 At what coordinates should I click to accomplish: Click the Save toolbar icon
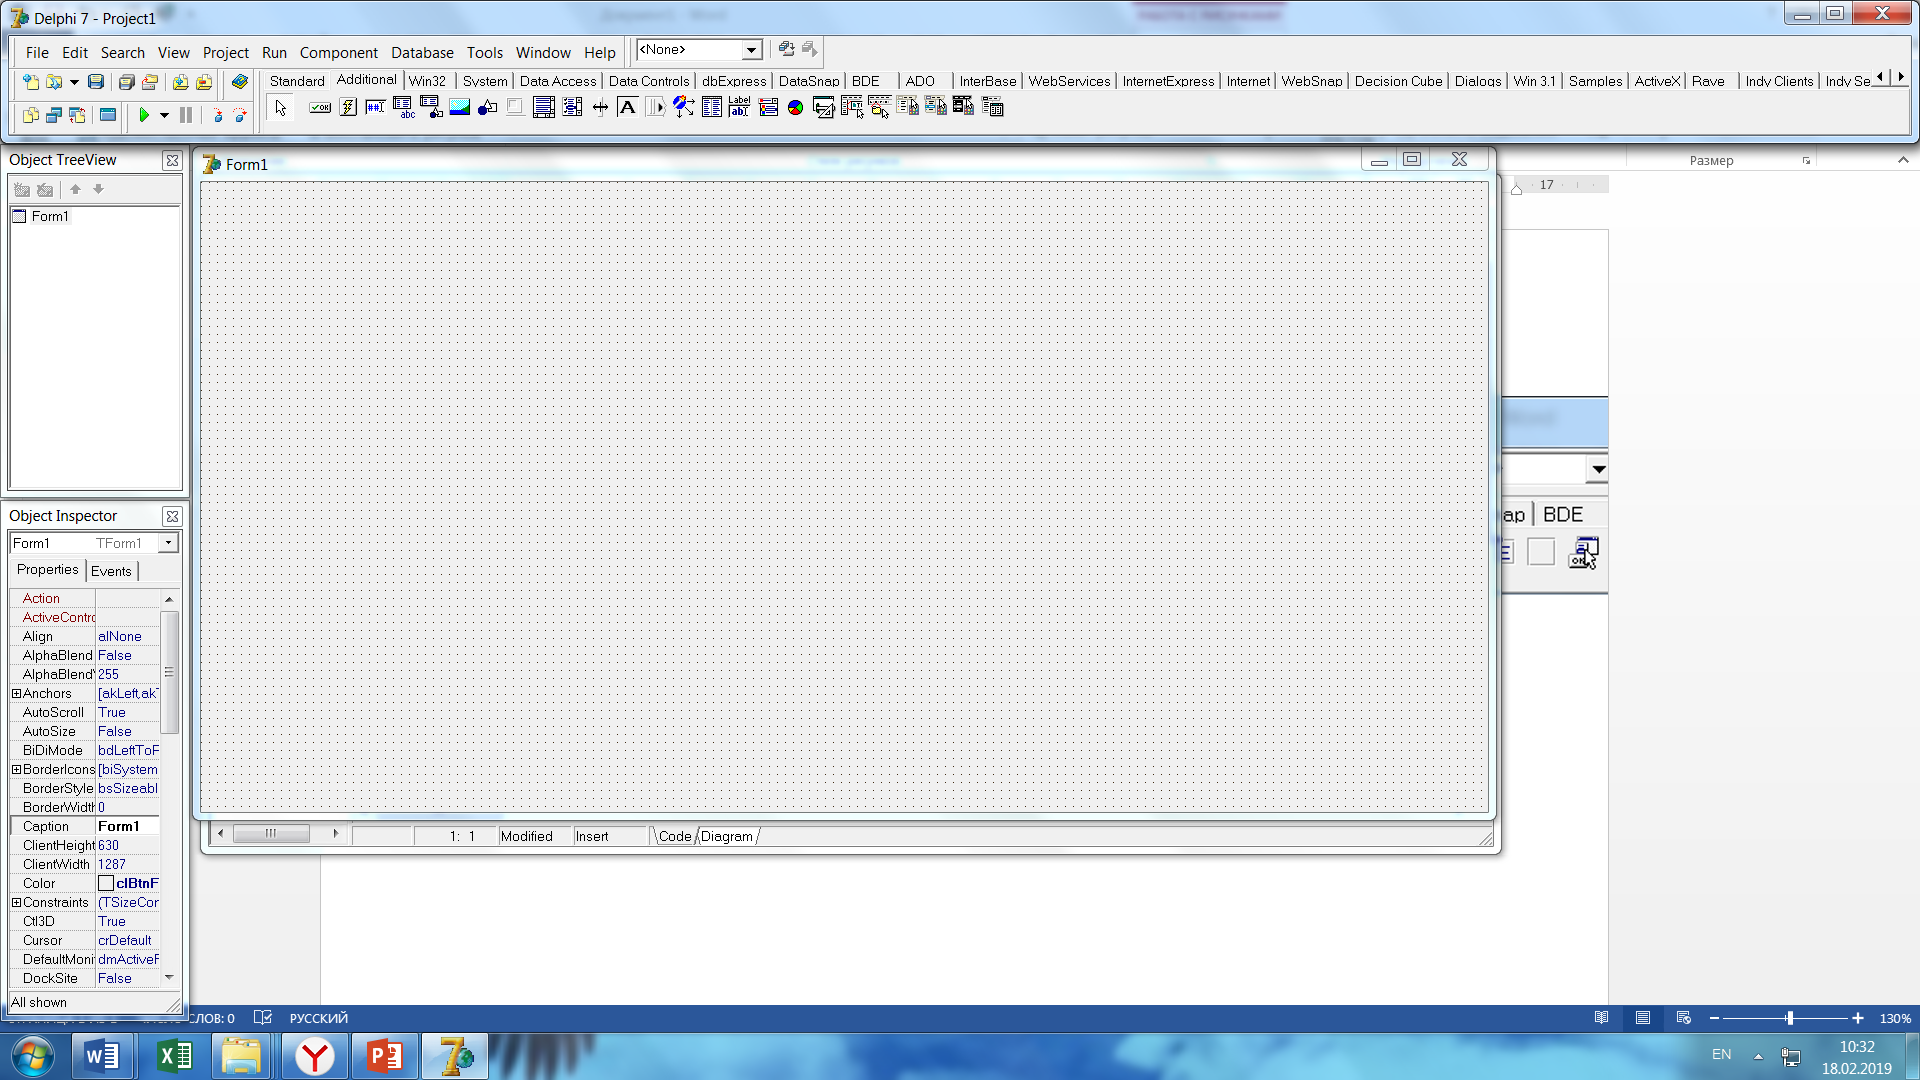[96, 82]
